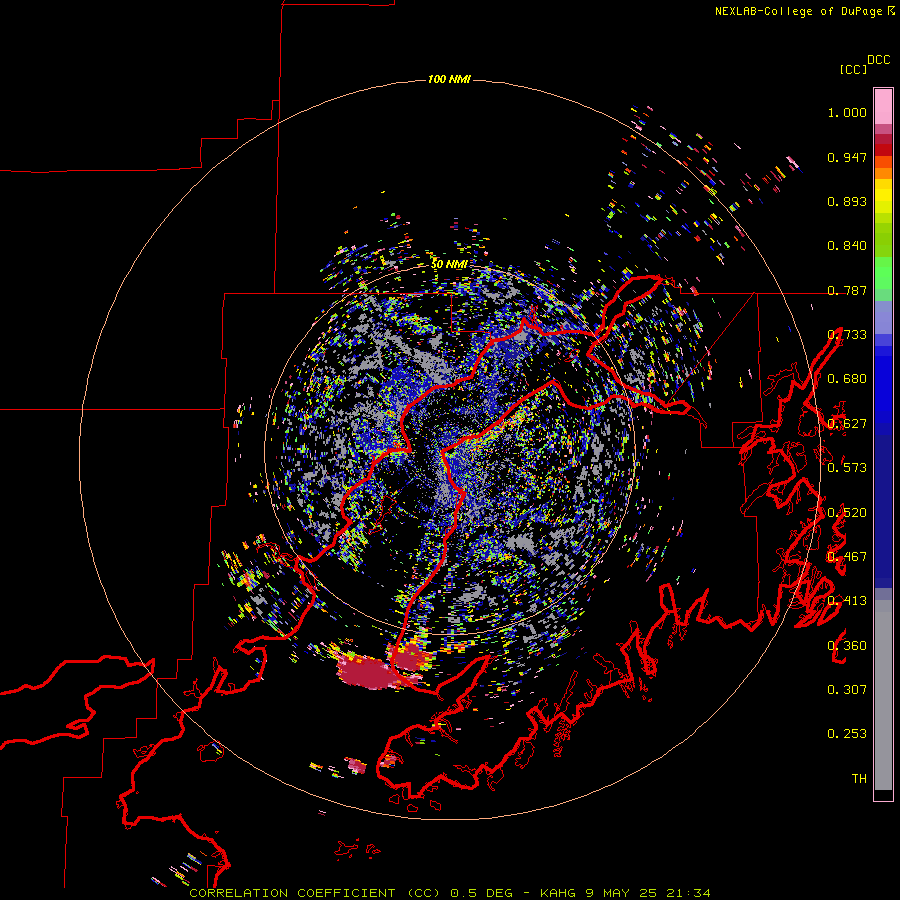This screenshot has width=900, height=900.
Task: Click the 0.253 color scale label
Action: pyautogui.click(x=847, y=734)
